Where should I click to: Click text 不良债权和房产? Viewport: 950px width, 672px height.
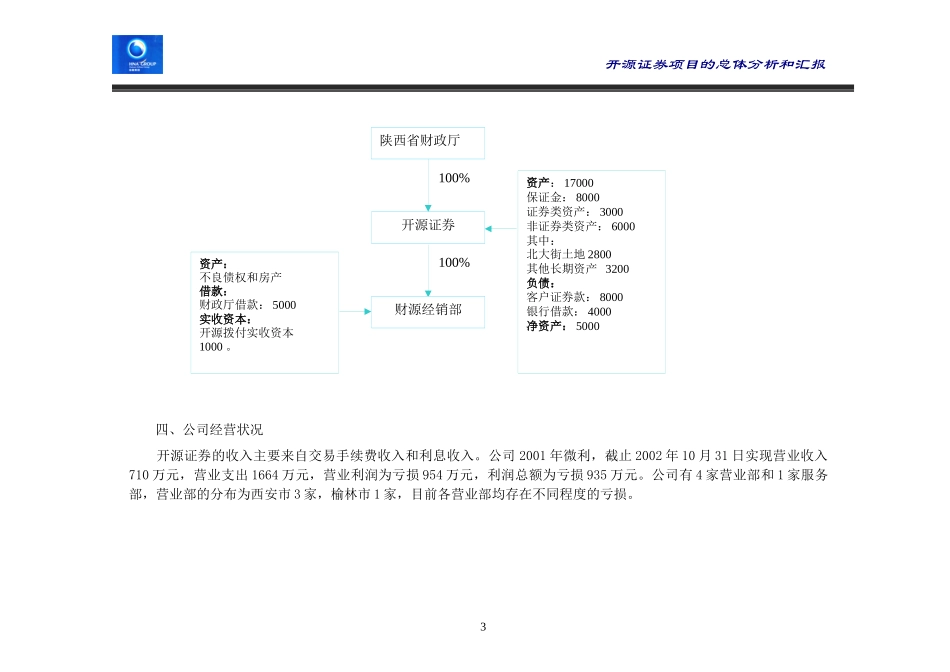point(241,278)
